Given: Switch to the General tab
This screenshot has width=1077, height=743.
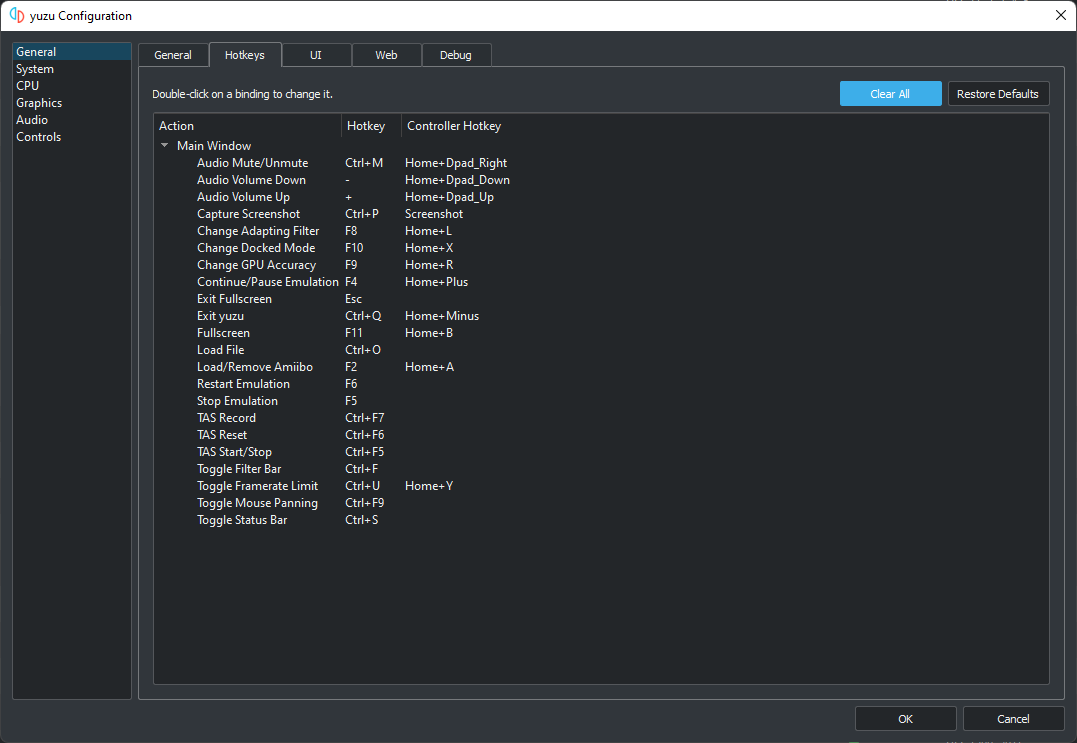Looking at the screenshot, I should pyautogui.click(x=172, y=55).
